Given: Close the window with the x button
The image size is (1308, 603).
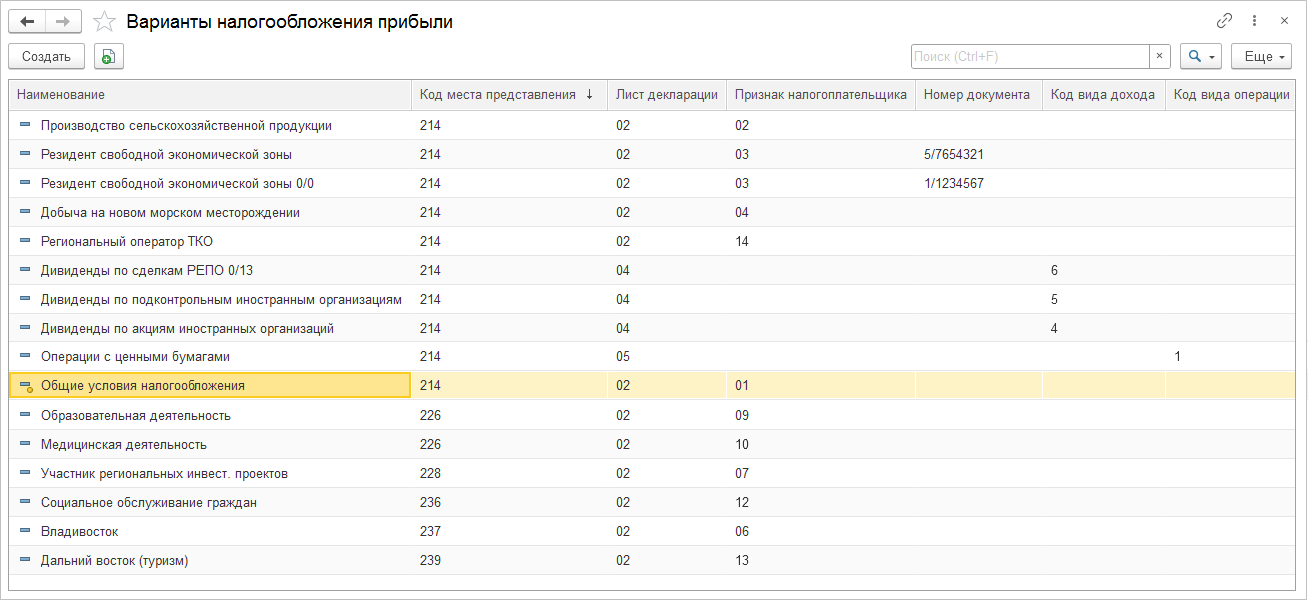Looking at the screenshot, I should point(1285,21).
